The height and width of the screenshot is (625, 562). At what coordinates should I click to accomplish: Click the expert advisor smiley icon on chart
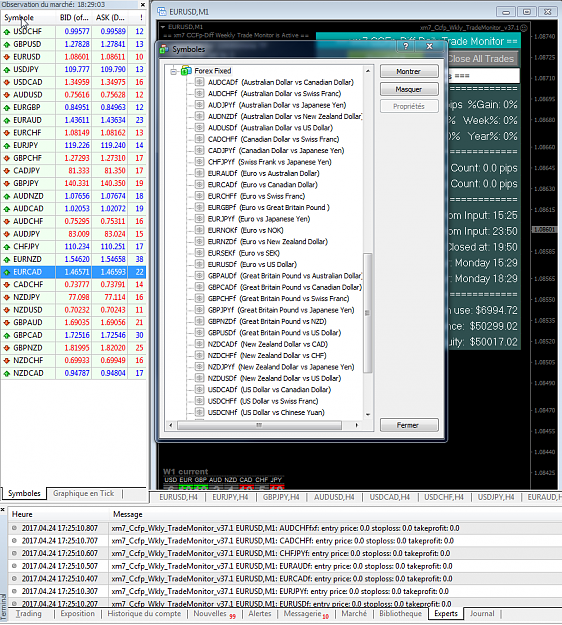524,28
